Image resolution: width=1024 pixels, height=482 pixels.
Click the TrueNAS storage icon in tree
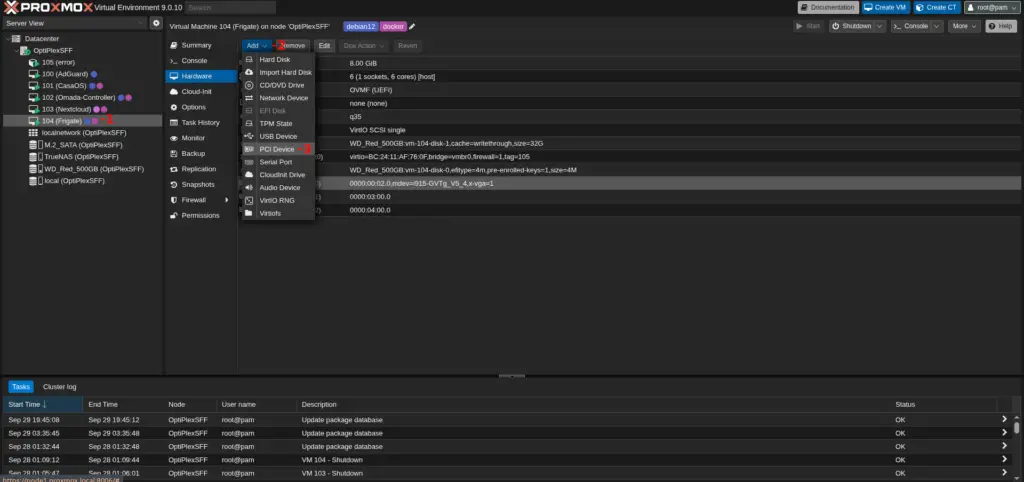(x=35, y=157)
